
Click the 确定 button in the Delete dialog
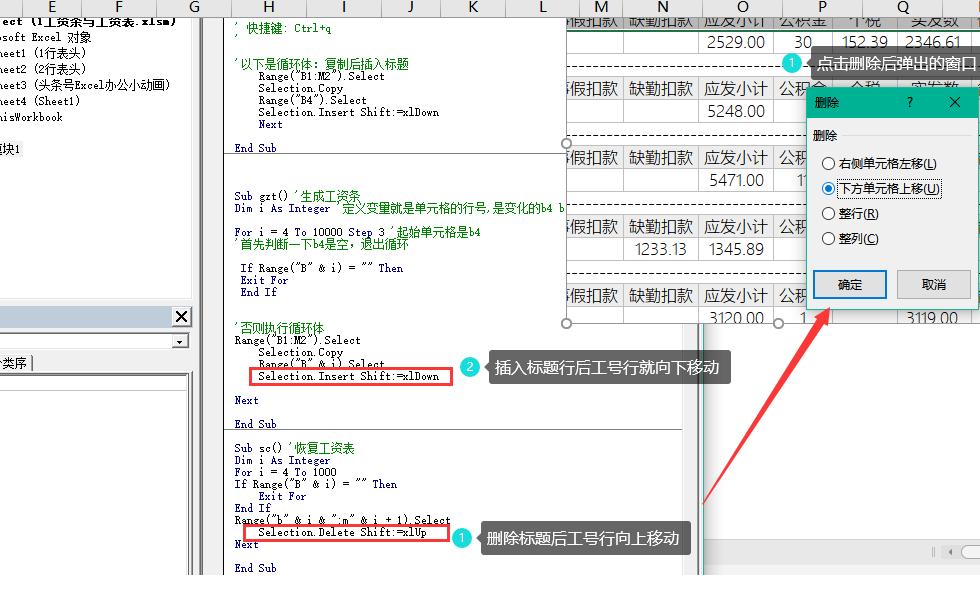pyautogui.click(x=851, y=284)
